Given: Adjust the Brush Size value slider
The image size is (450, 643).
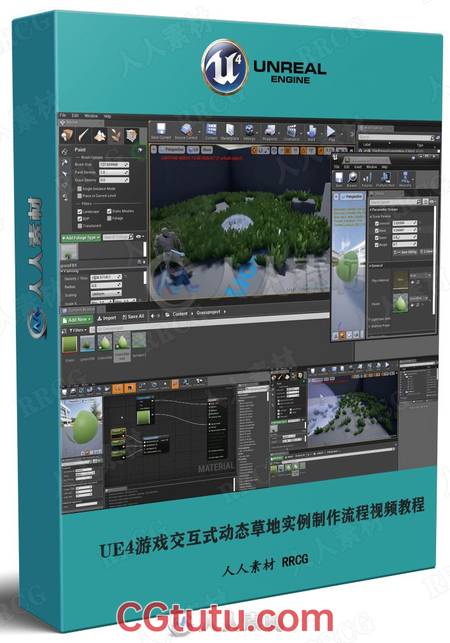Looking at the screenshot, I should 114,164.
